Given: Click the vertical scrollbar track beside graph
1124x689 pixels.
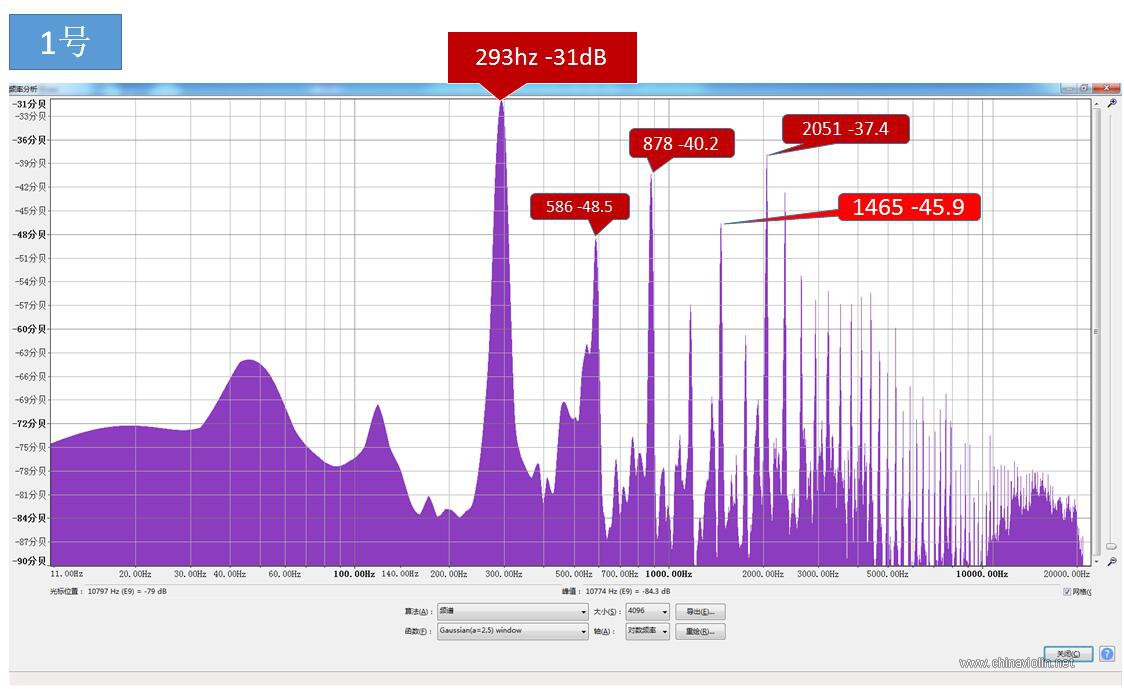Looking at the screenshot, I should point(1096,332).
